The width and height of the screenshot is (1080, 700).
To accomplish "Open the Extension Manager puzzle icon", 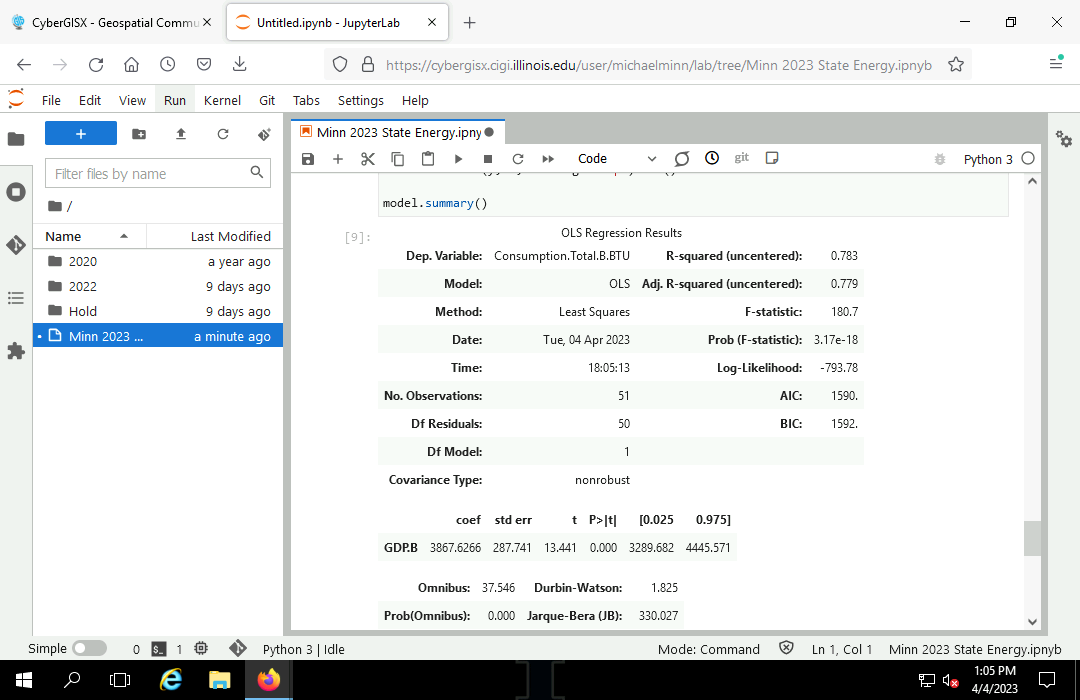I will coord(16,351).
